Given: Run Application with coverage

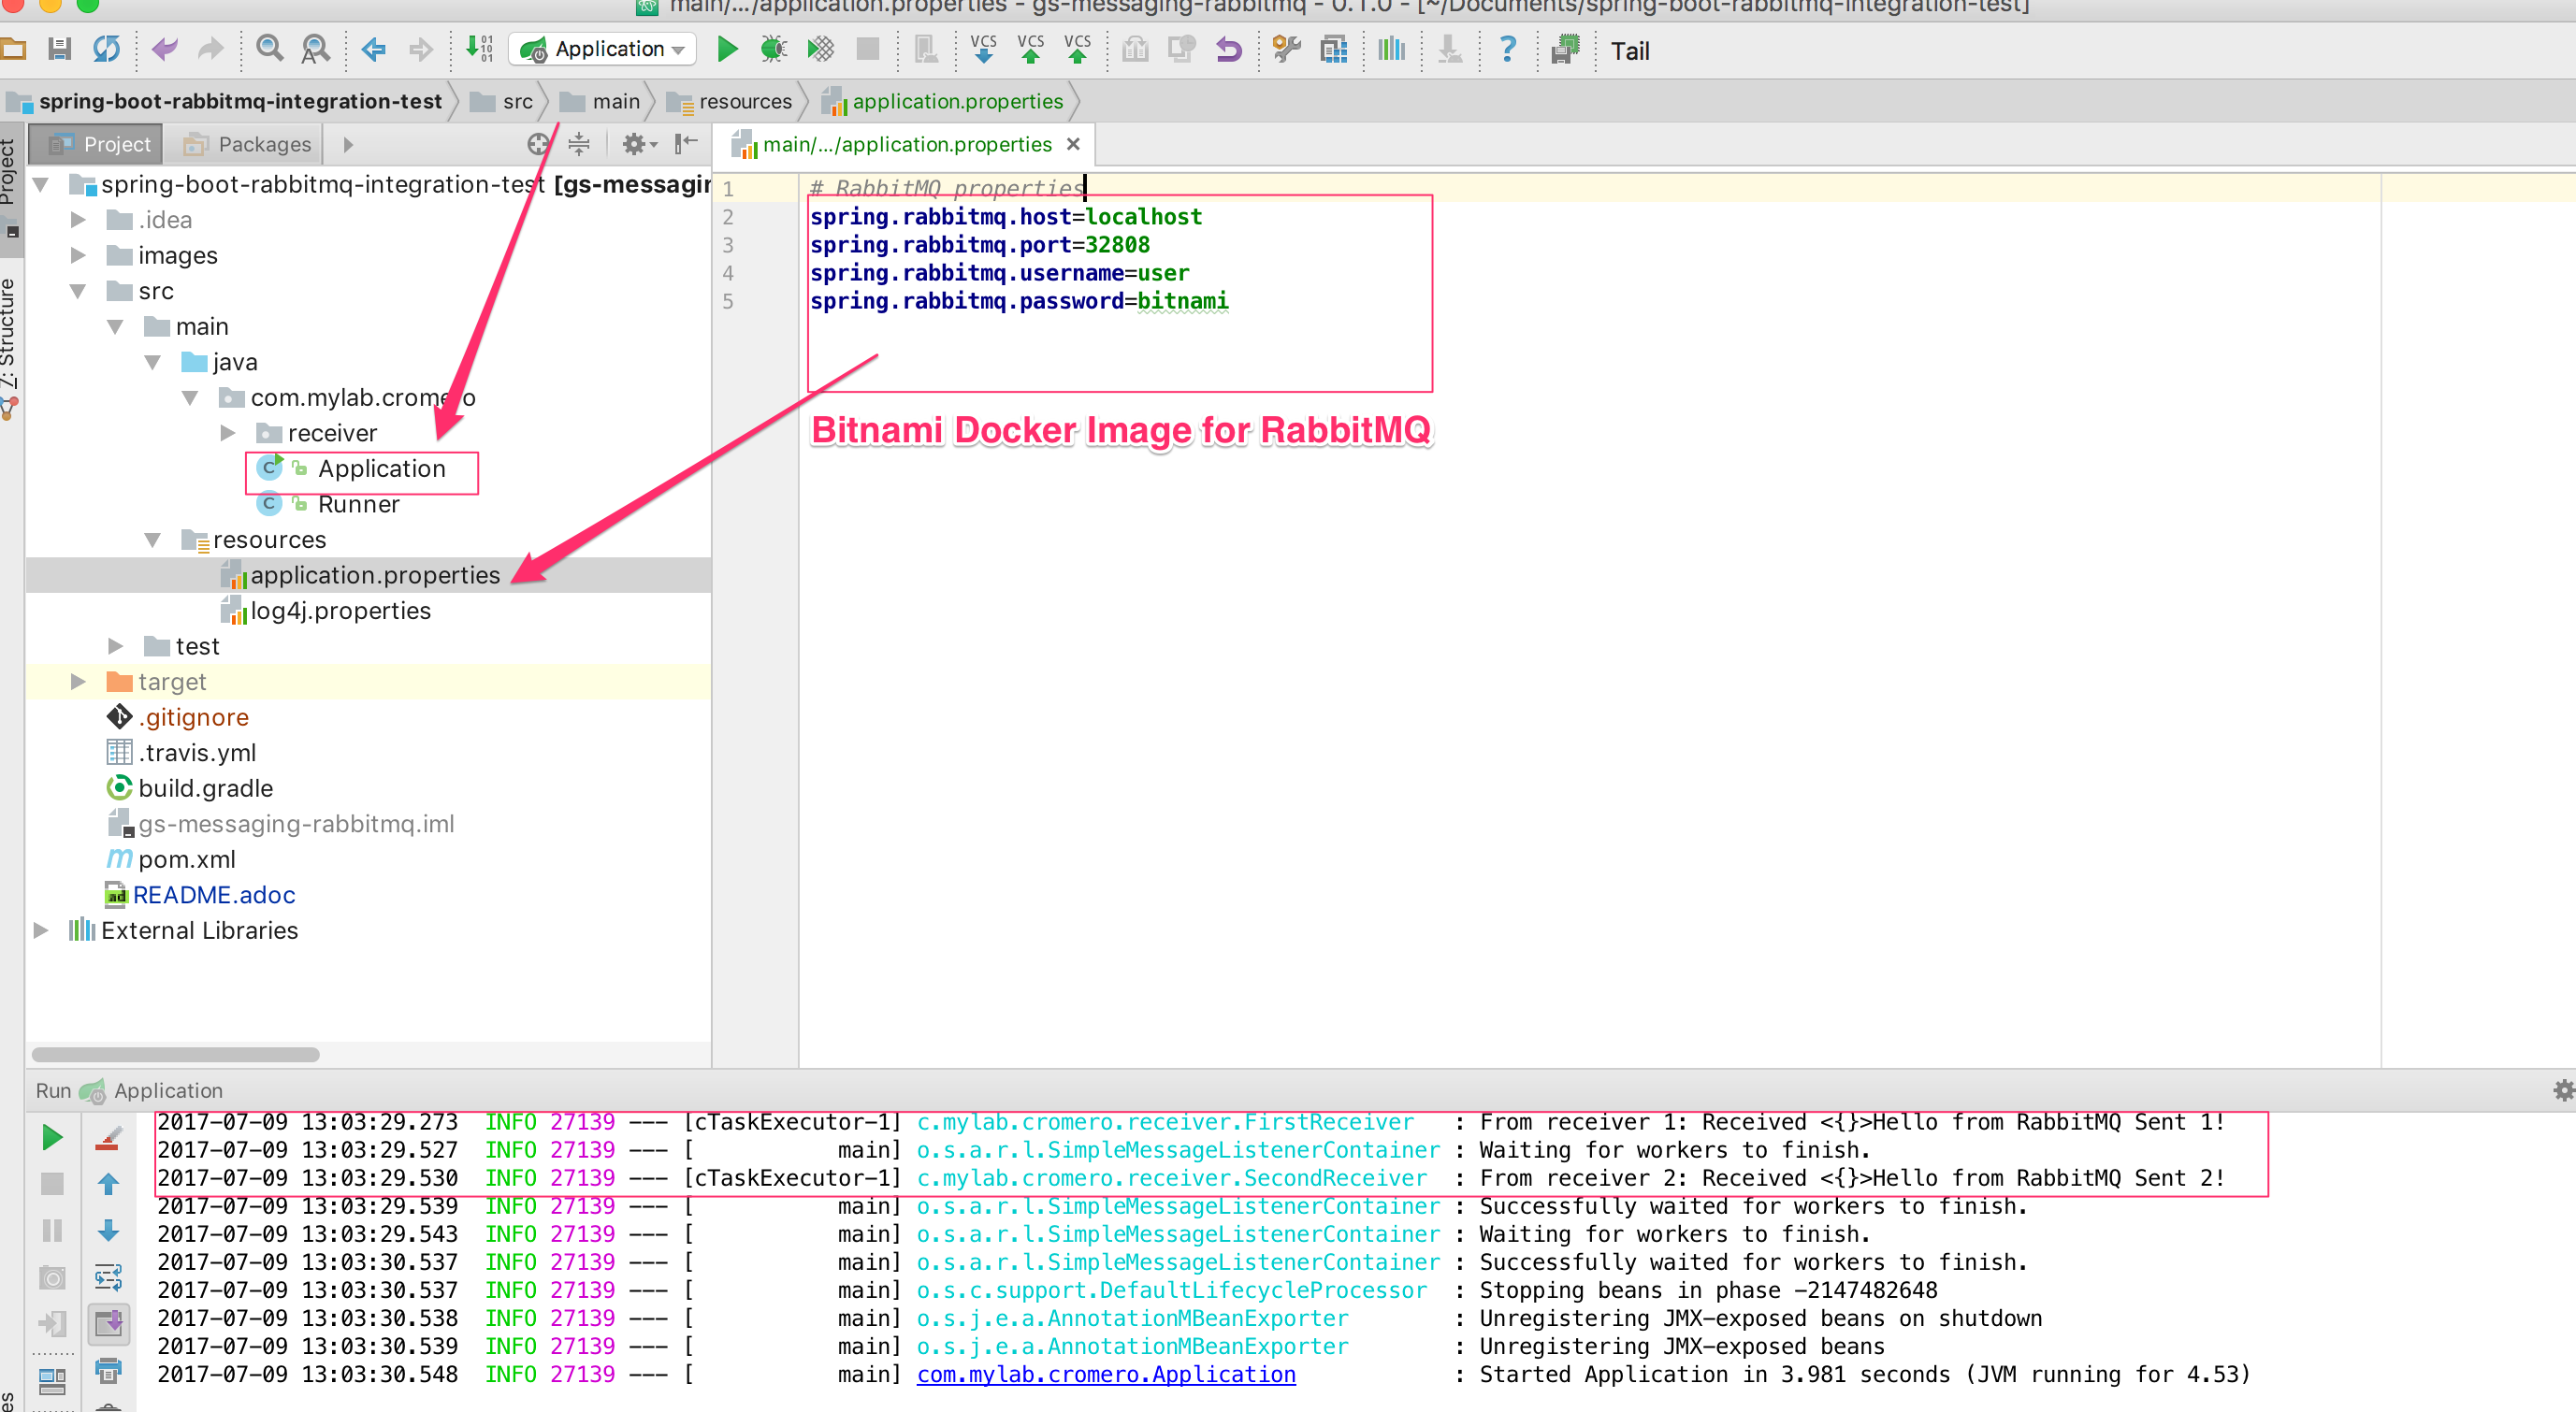Looking at the screenshot, I should (820, 49).
